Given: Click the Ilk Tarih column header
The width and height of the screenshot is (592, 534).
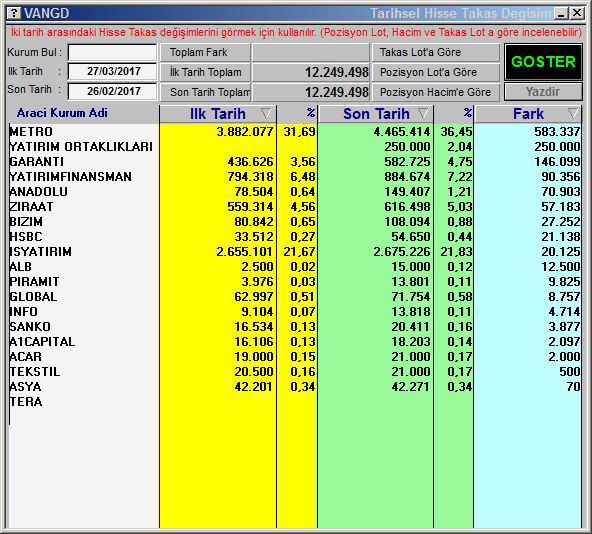Looking at the screenshot, I should pyautogui.click(x=218, y=114).
